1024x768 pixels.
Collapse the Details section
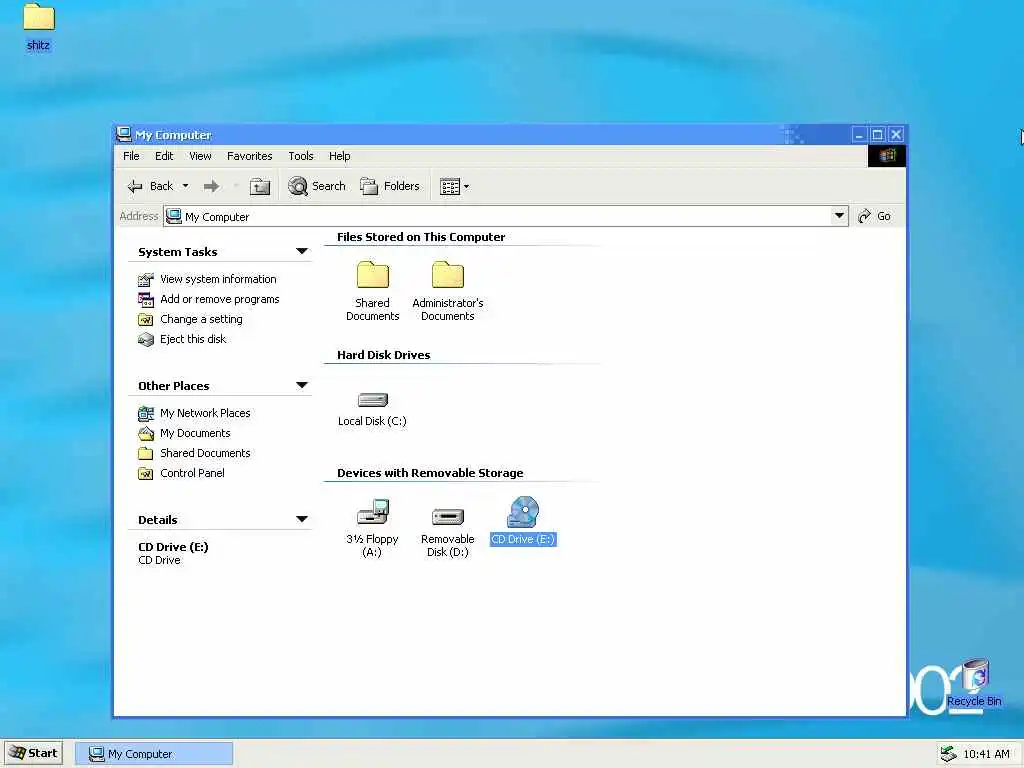[x=302, y=519]
